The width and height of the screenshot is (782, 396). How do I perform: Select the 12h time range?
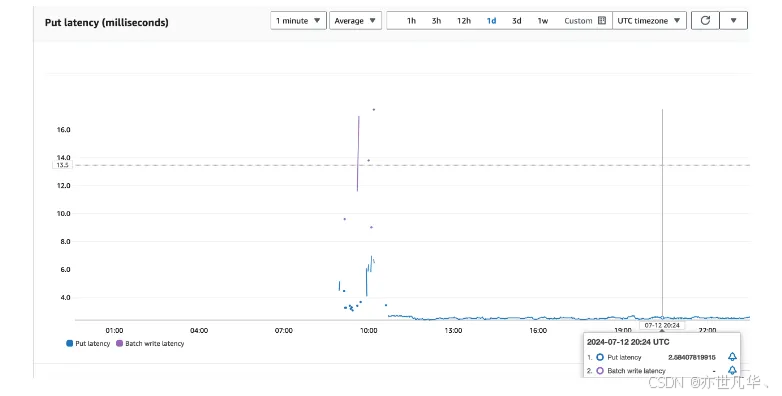[464, 21]
